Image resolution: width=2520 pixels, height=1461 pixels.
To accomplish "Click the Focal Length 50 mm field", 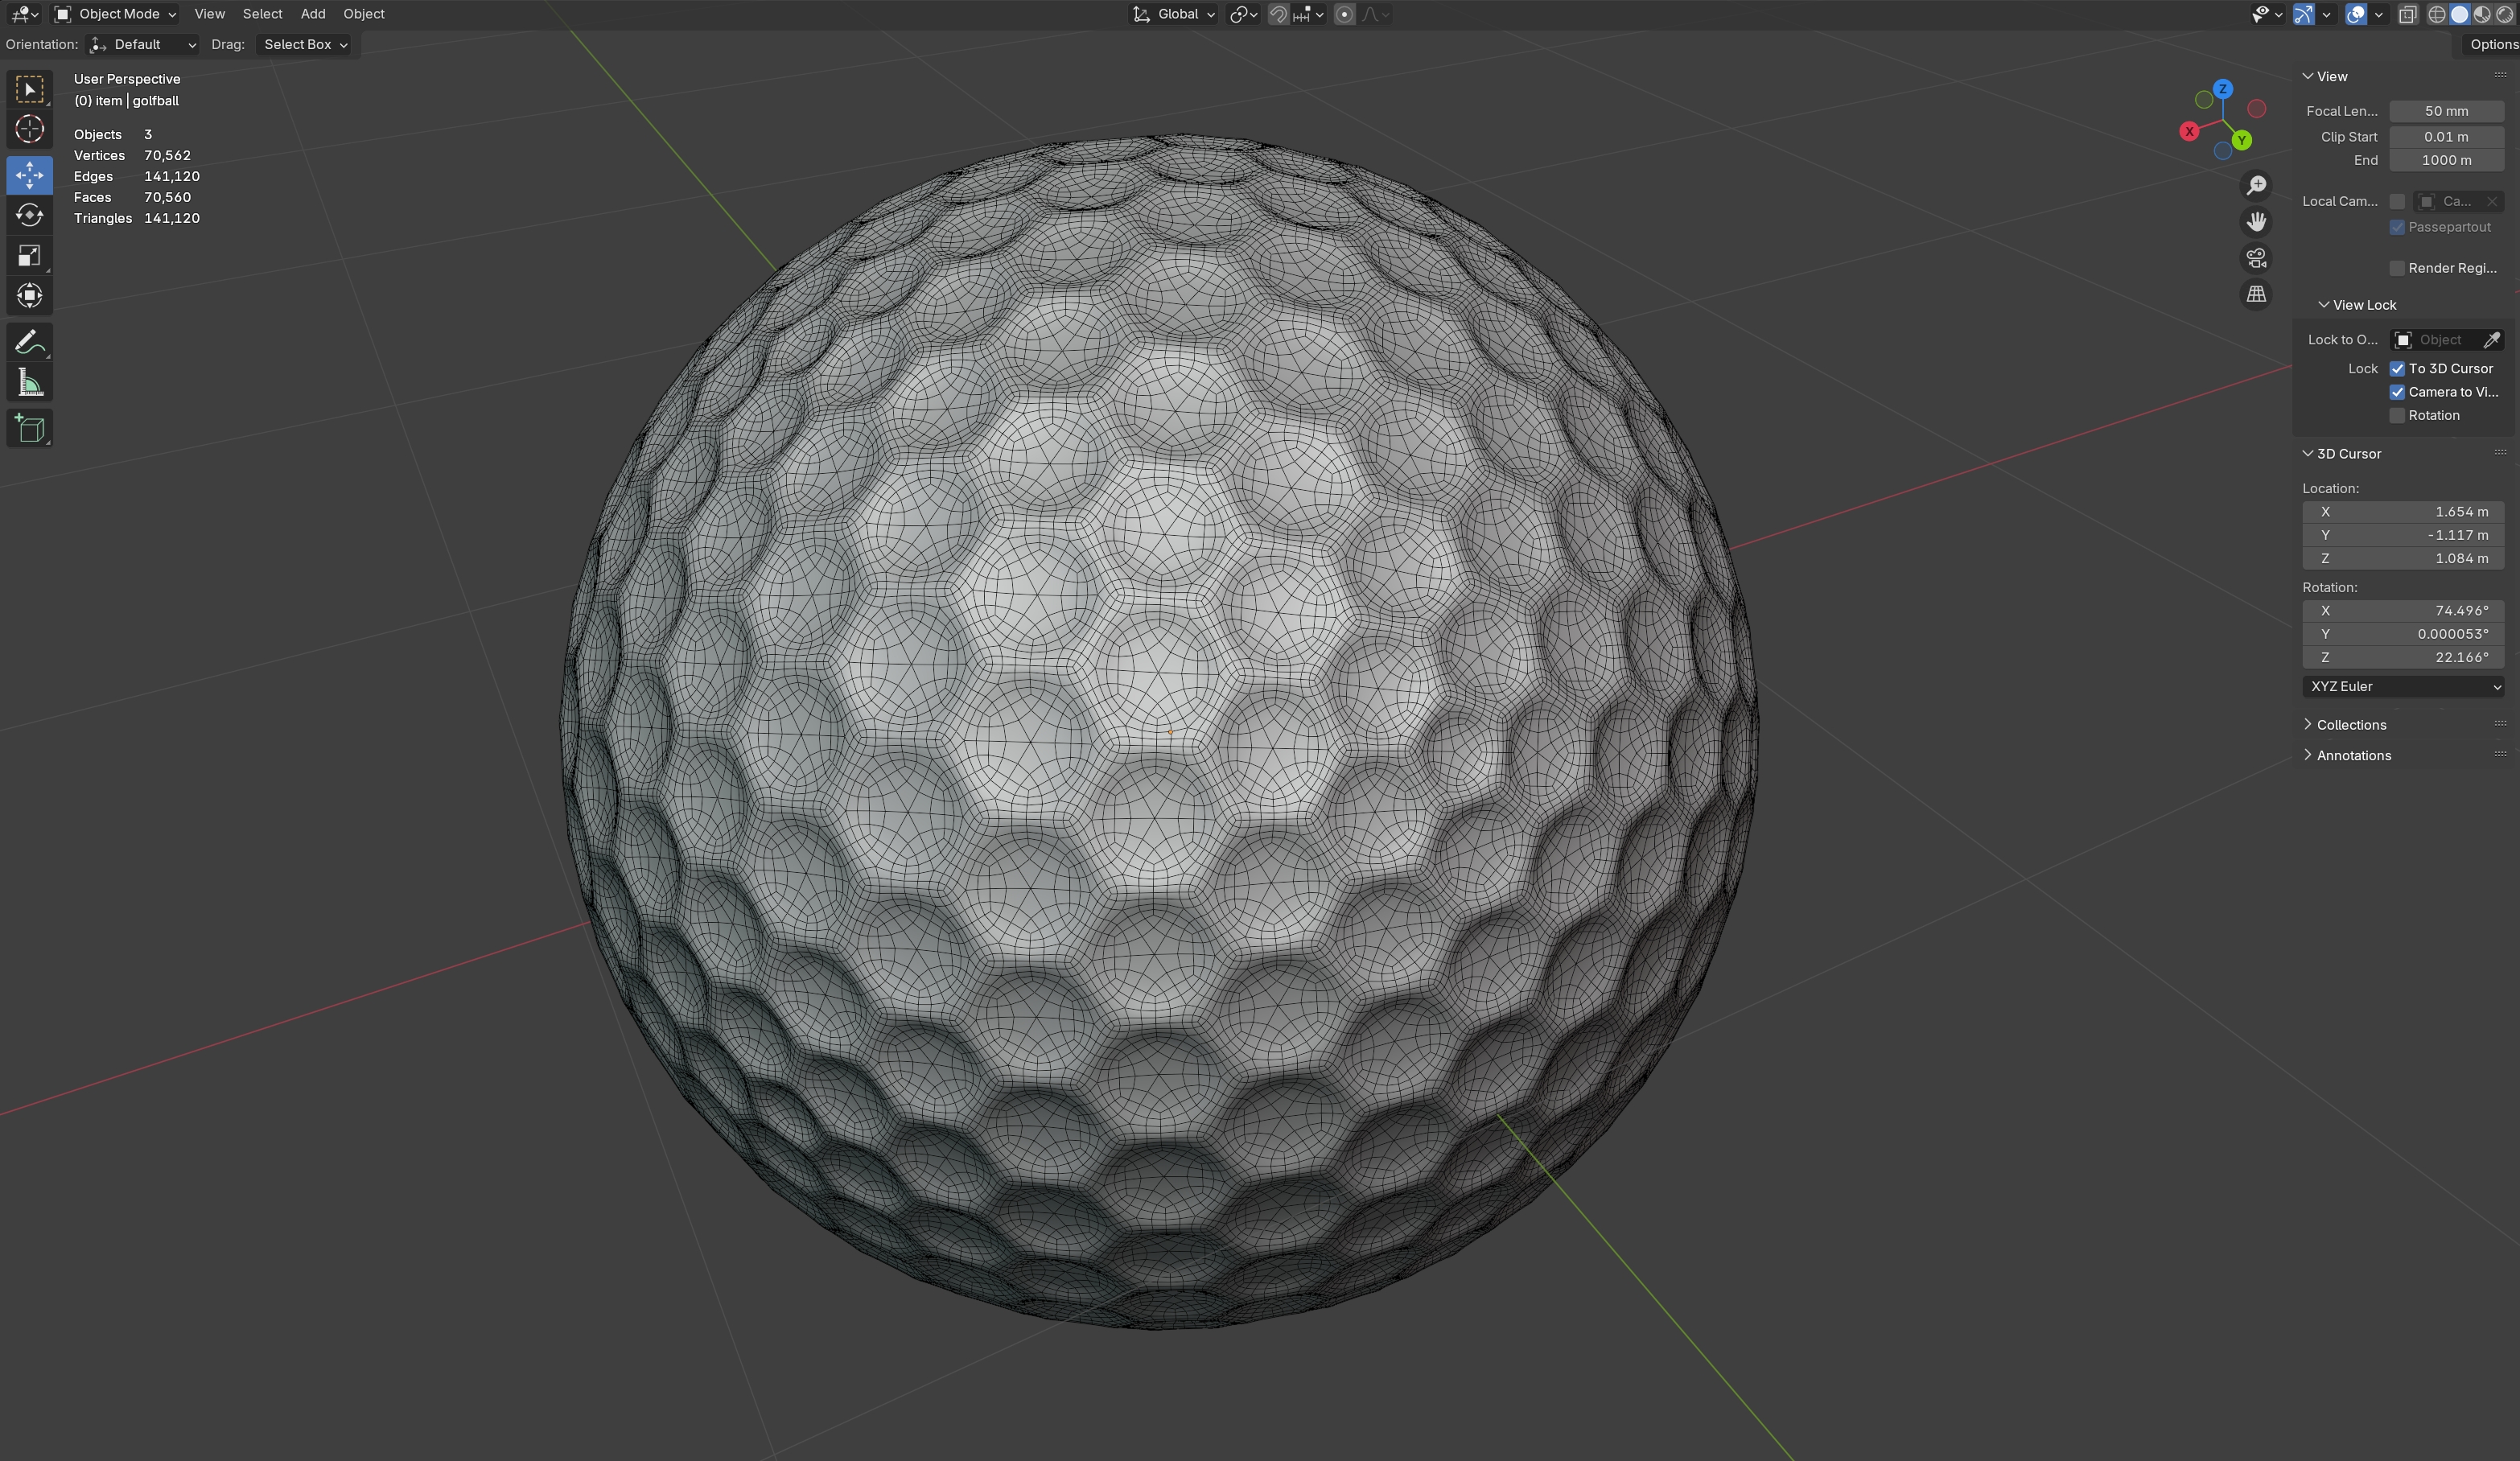I will [x=2445, y=111].
